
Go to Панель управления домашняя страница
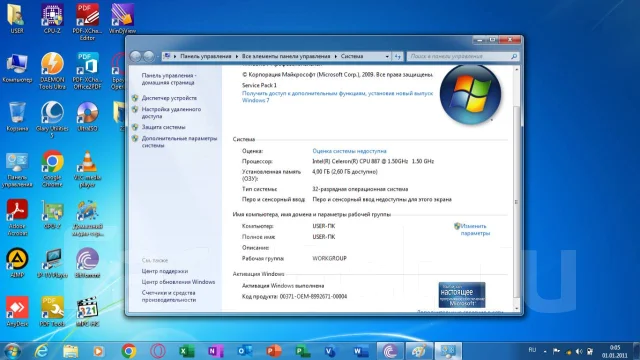point(169,79)
